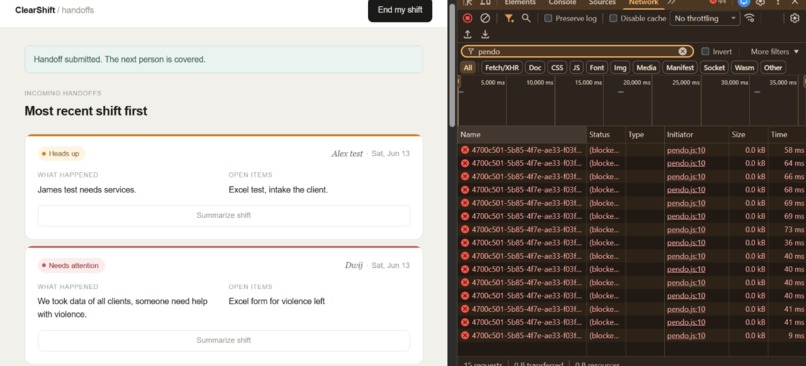The image size is (806, 366).
Task: Click error icon of 9 ms request
Action: click(x=465, y=336)
